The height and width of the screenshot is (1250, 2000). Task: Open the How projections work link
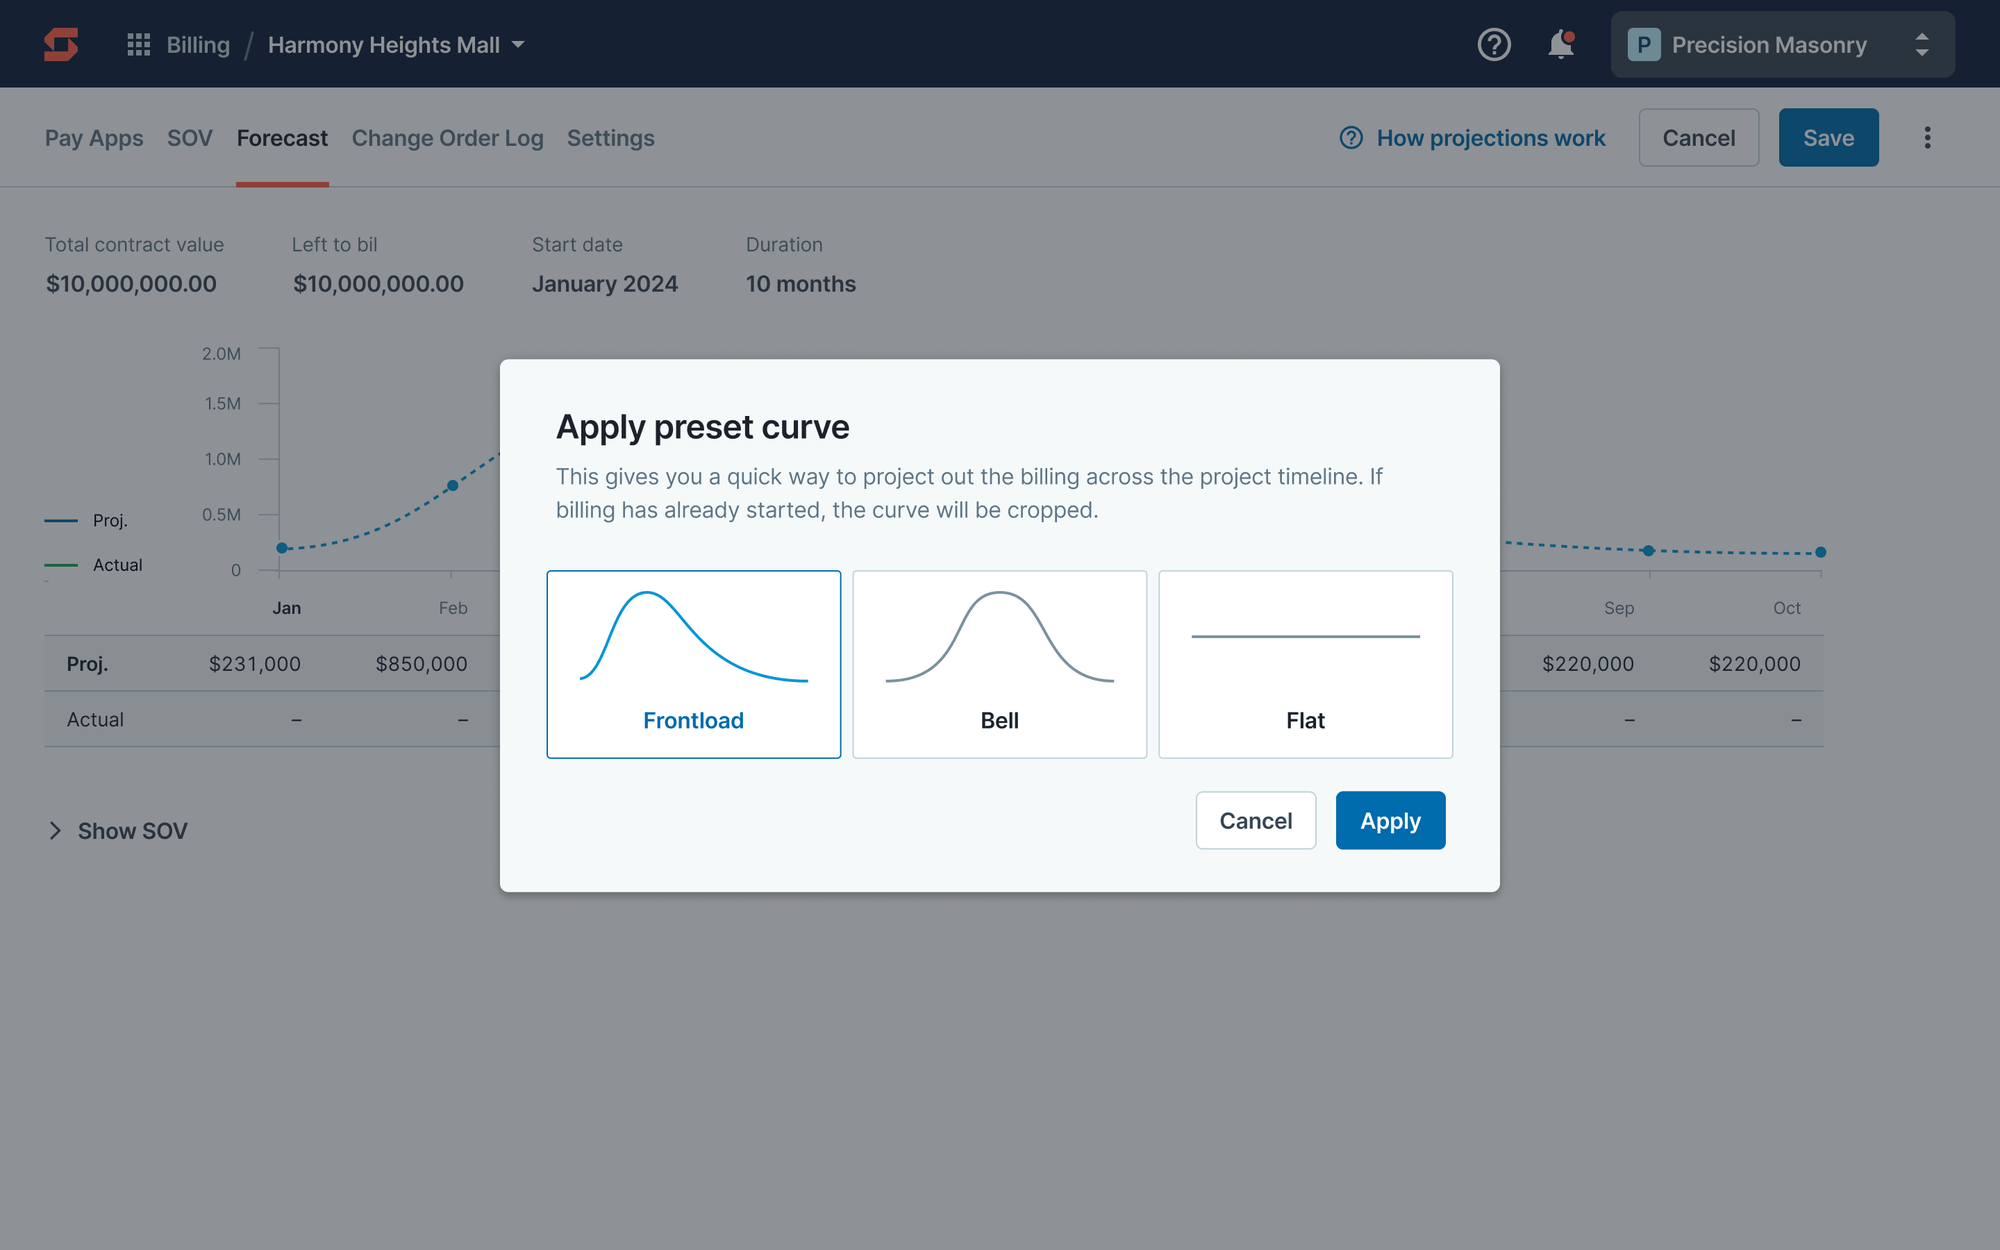pos(1490,137)
